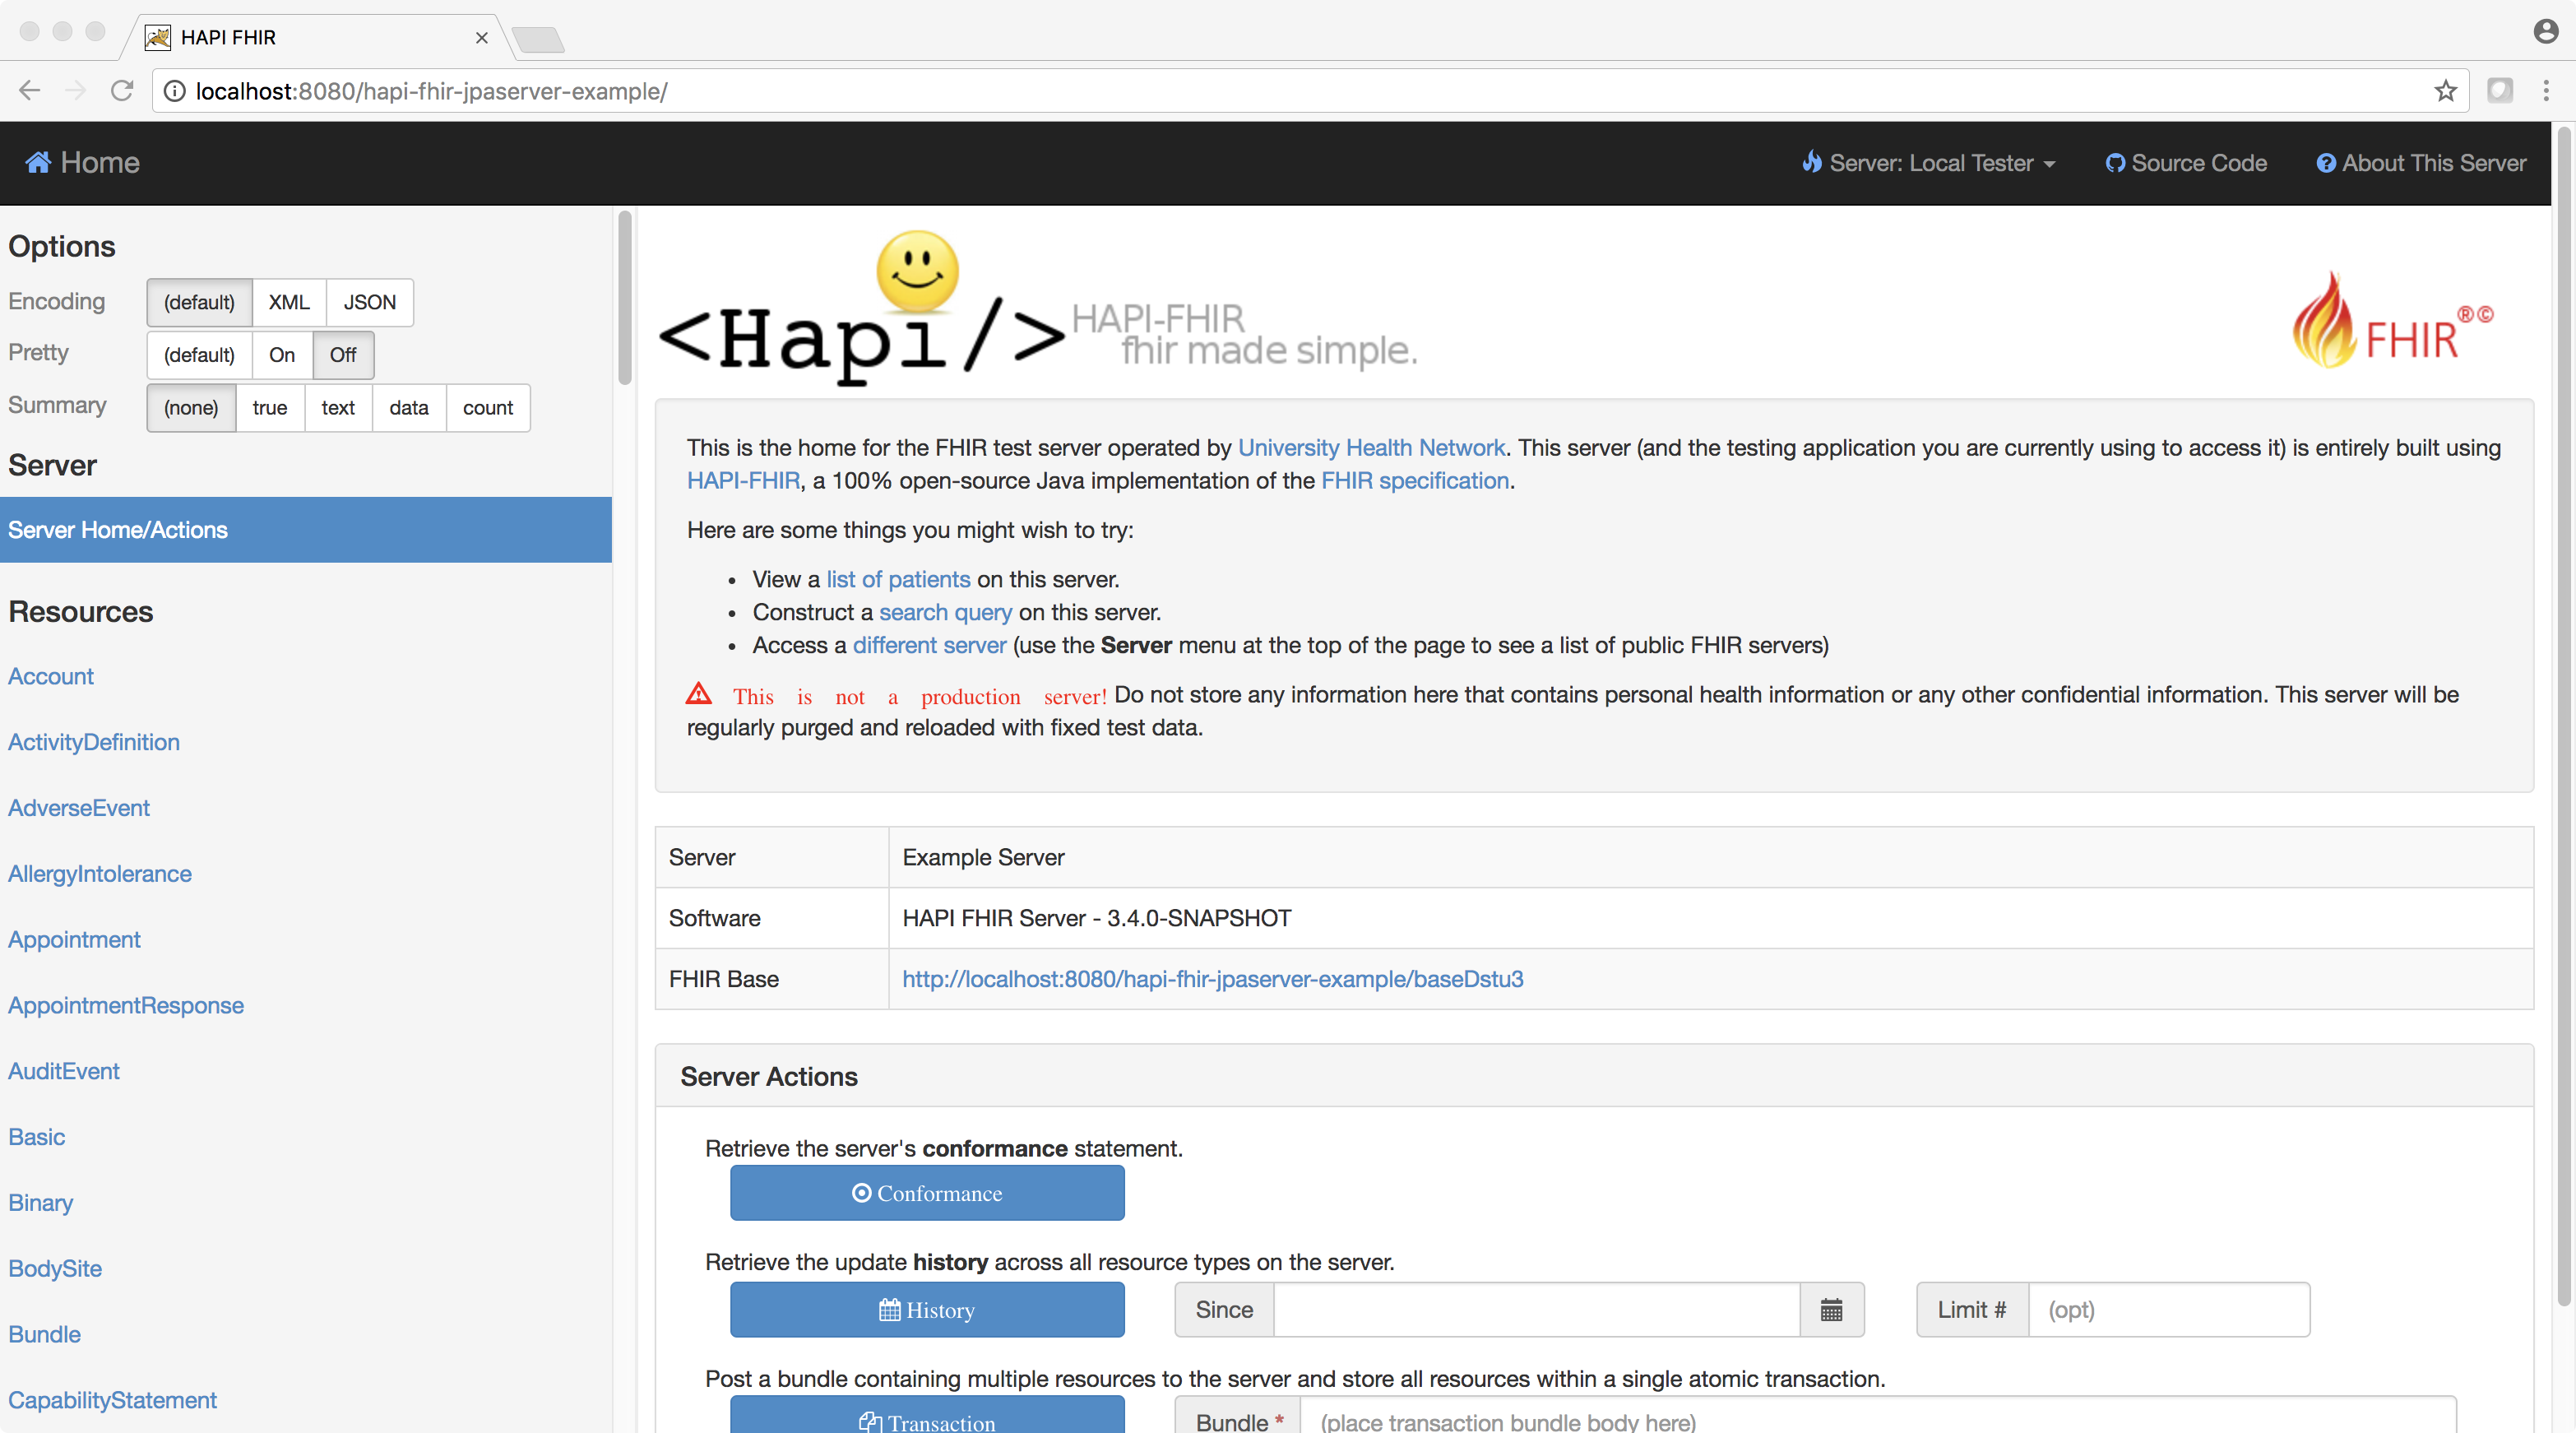This screenshot has height=1433, width=2576.
Task: Set Encoding to (default)
Action: [x=199, y=302]
